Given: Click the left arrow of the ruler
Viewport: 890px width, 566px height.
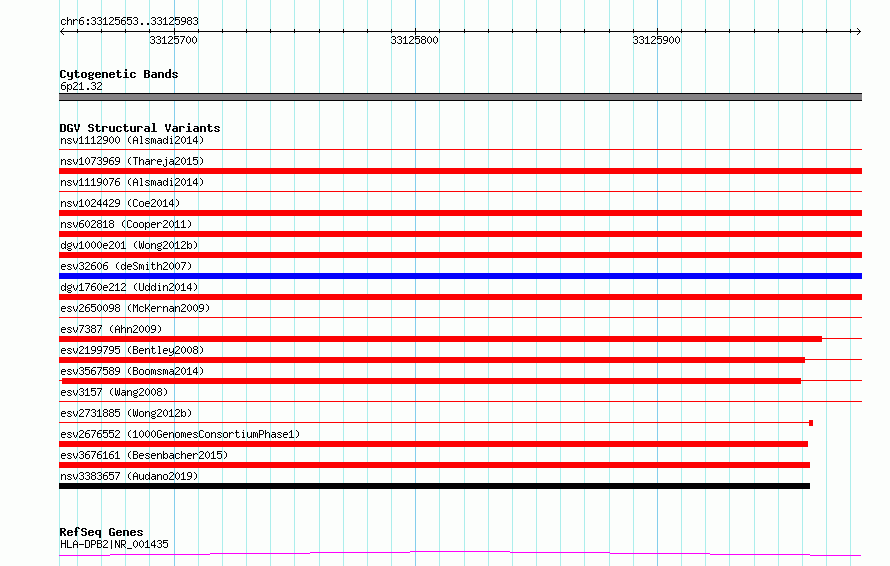Looking at the screenshot, I should click(62, 31).
